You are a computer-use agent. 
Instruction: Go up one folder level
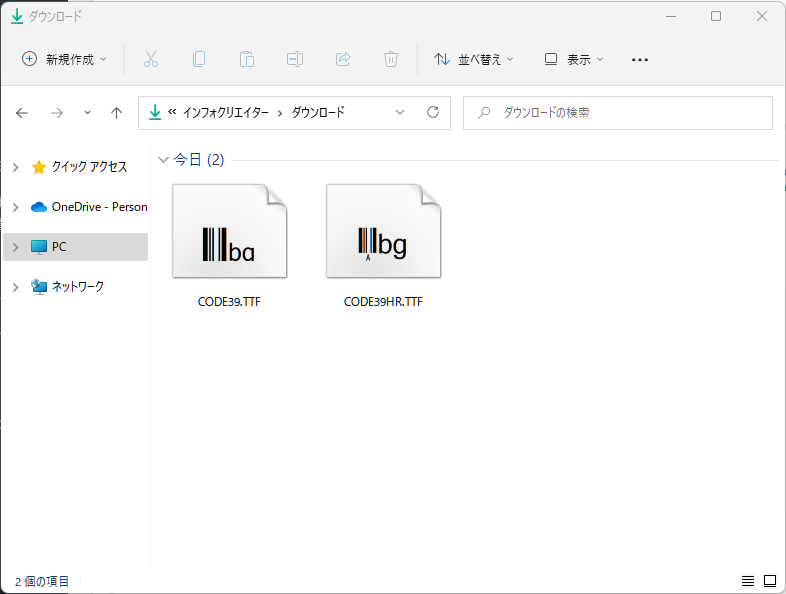coord(116,113)
